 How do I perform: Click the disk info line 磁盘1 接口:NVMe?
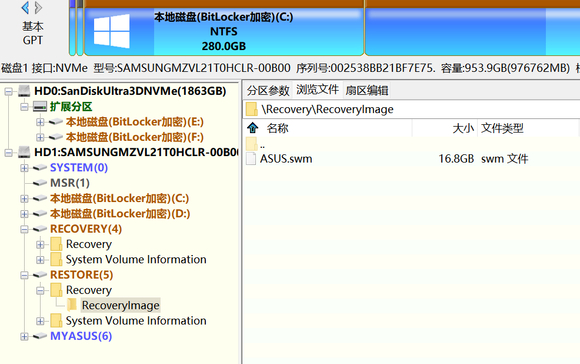(x=290, y=68)
